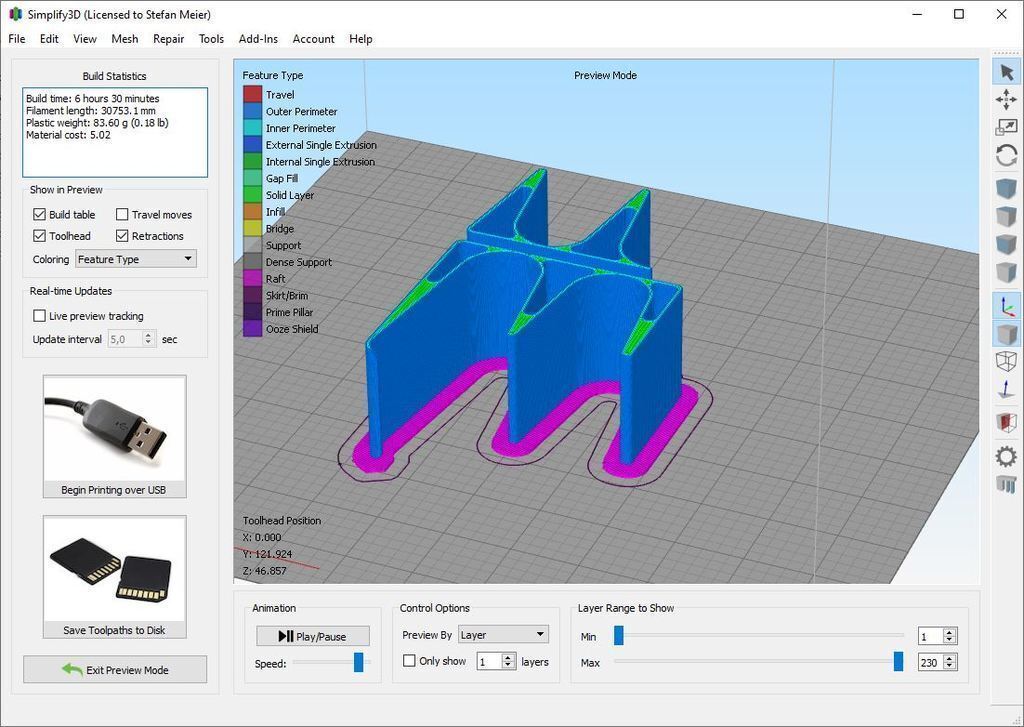
Task: Select the arrow pointer selection tool
Action: click(1006, 73)
